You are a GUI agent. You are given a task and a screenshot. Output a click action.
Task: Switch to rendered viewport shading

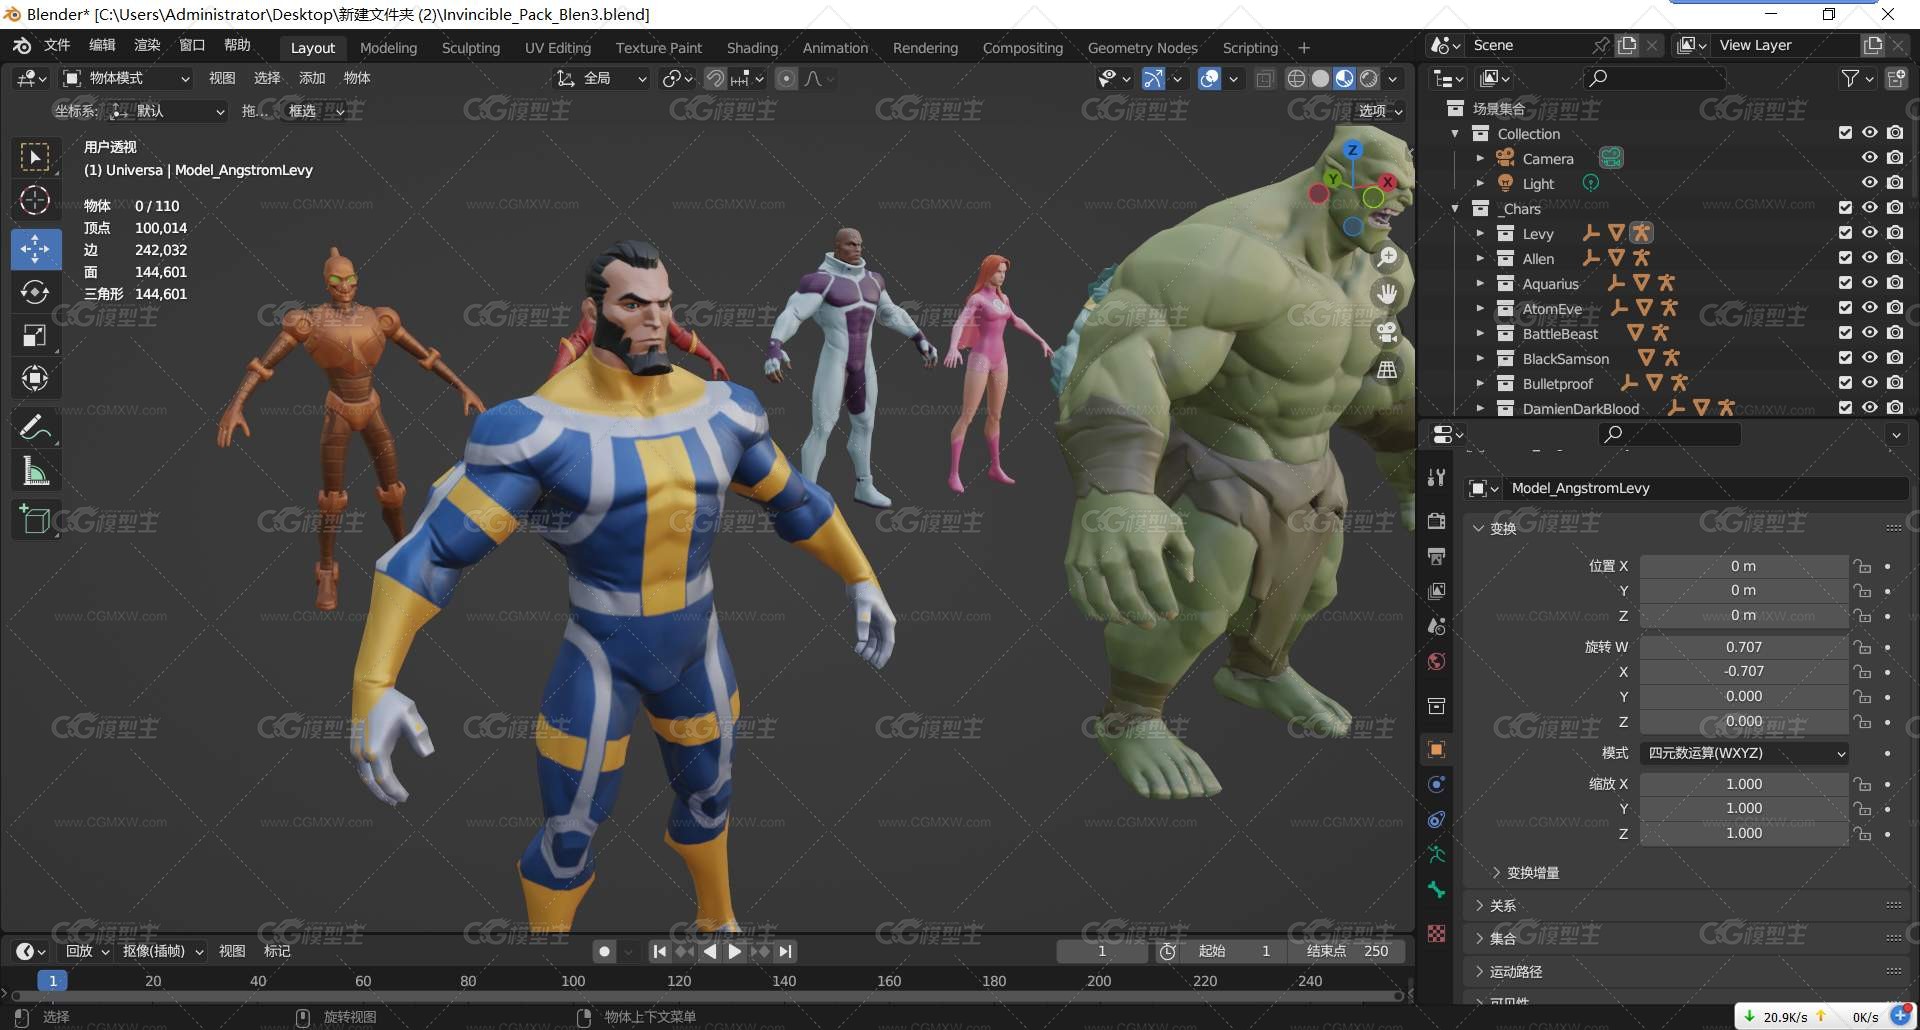(x=1369, y=79)
